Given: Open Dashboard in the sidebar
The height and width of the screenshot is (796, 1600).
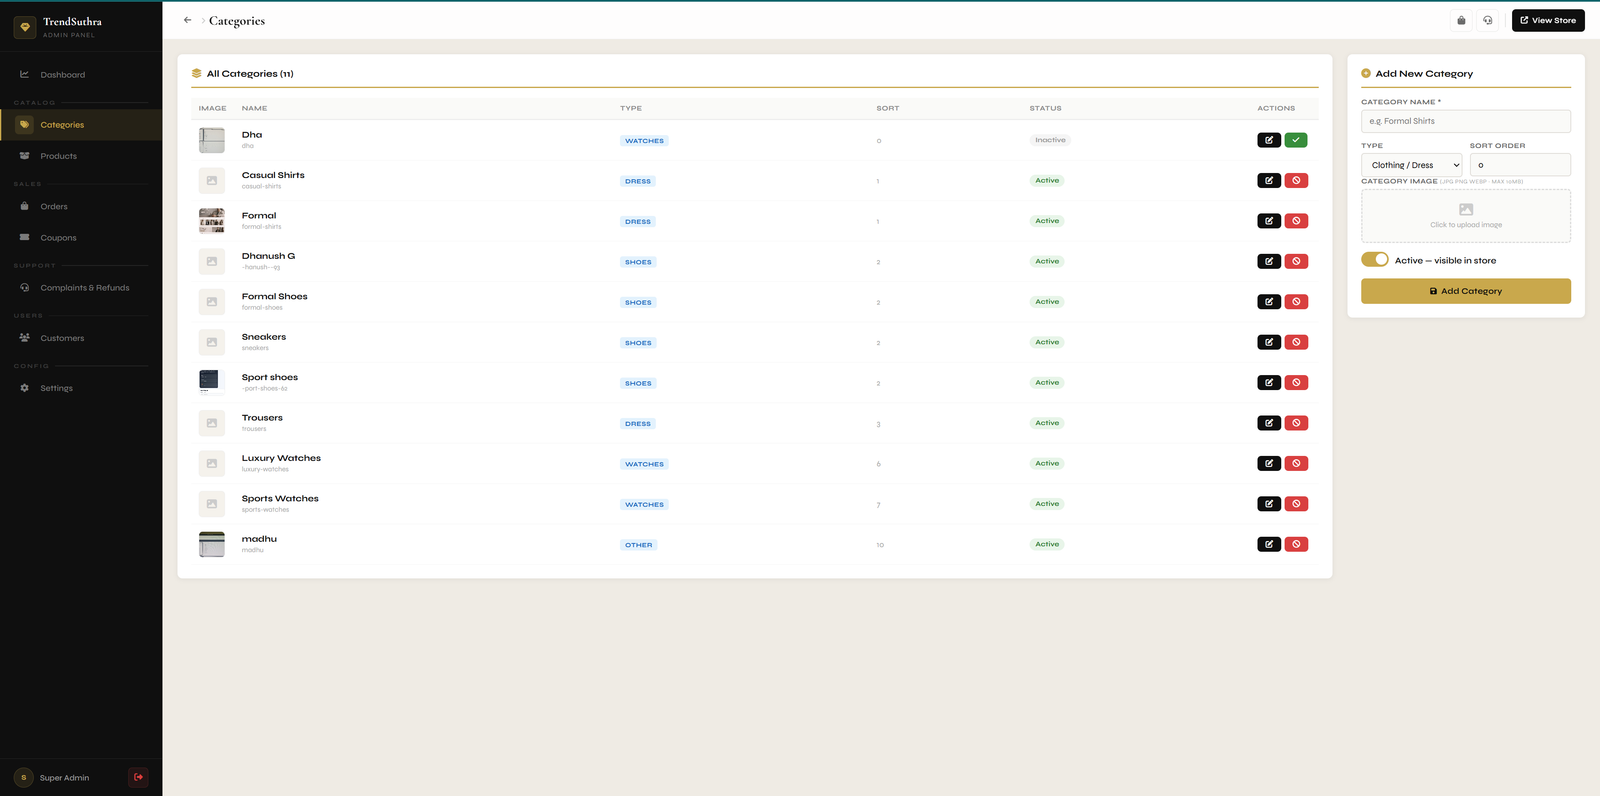Looking at the screenshot, I should coord(81,75).
